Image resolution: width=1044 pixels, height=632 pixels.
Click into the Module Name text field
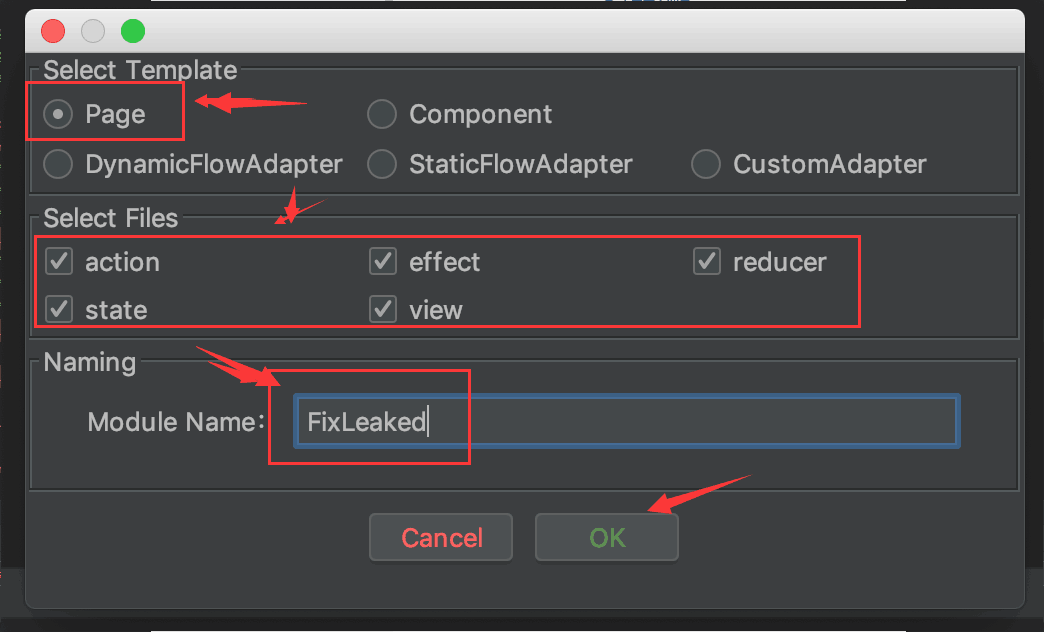[x=627, y=422]
